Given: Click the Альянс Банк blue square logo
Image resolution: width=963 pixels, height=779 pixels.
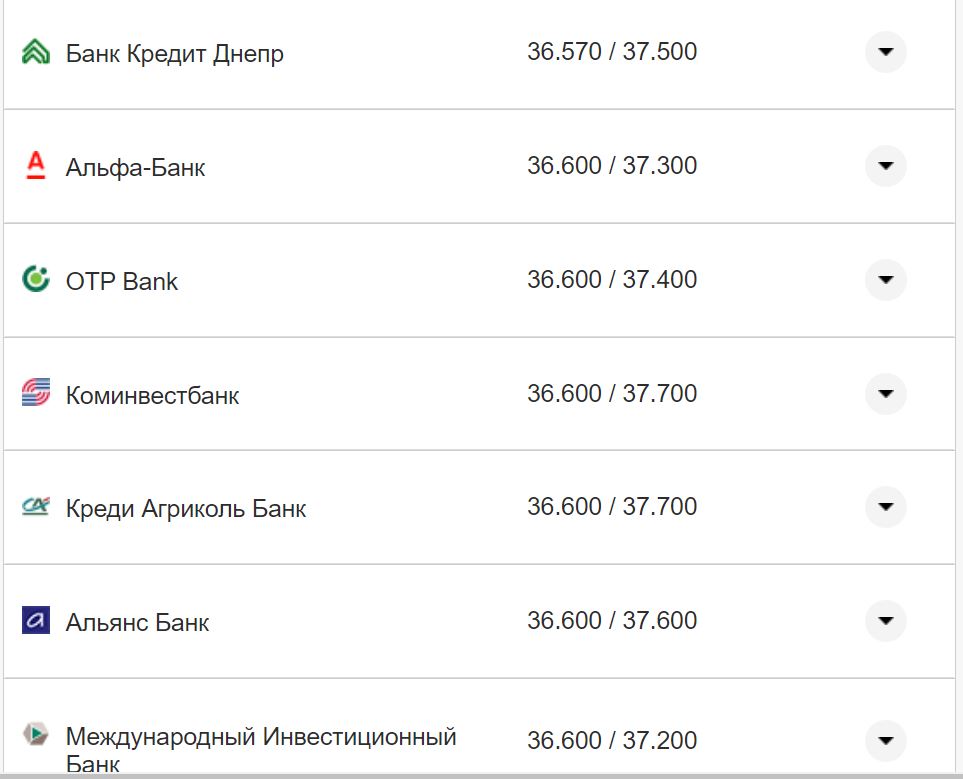Looking at the screenshot, I should point(36,621).
